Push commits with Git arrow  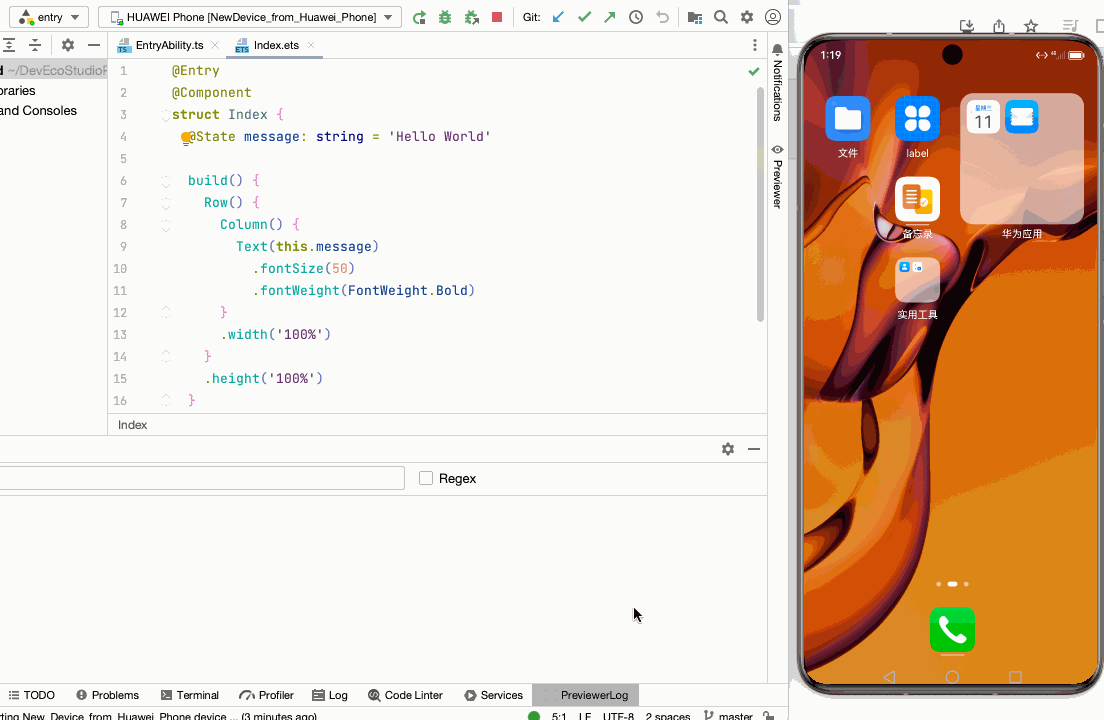click(610, 17)
